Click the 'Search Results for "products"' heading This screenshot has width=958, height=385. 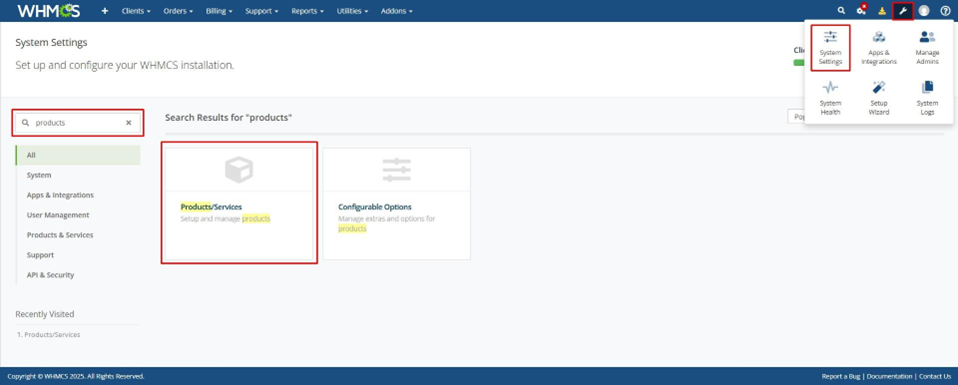pos(229,117)
